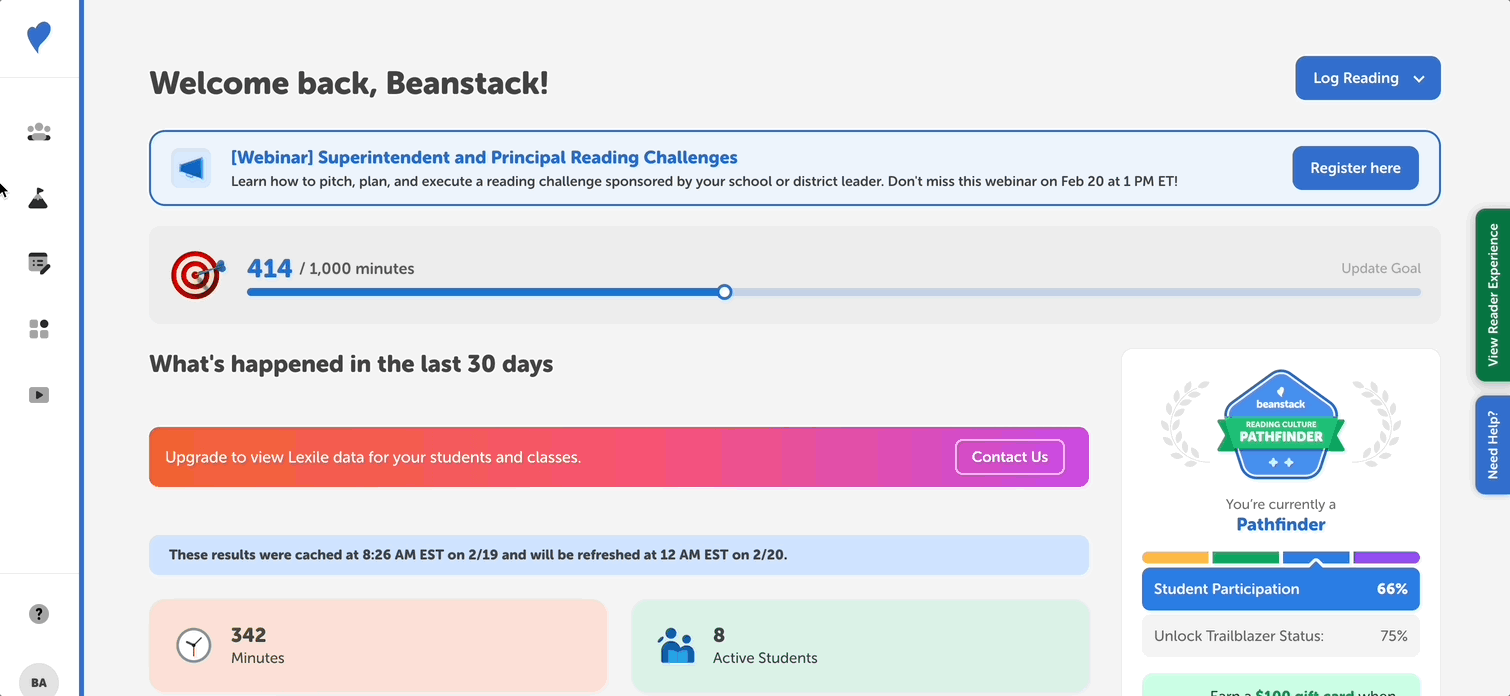The height and width of the screenshot is (696, 1510).
Task: Open video tutorials via the play icon
Action: click(x=38, y=394)
